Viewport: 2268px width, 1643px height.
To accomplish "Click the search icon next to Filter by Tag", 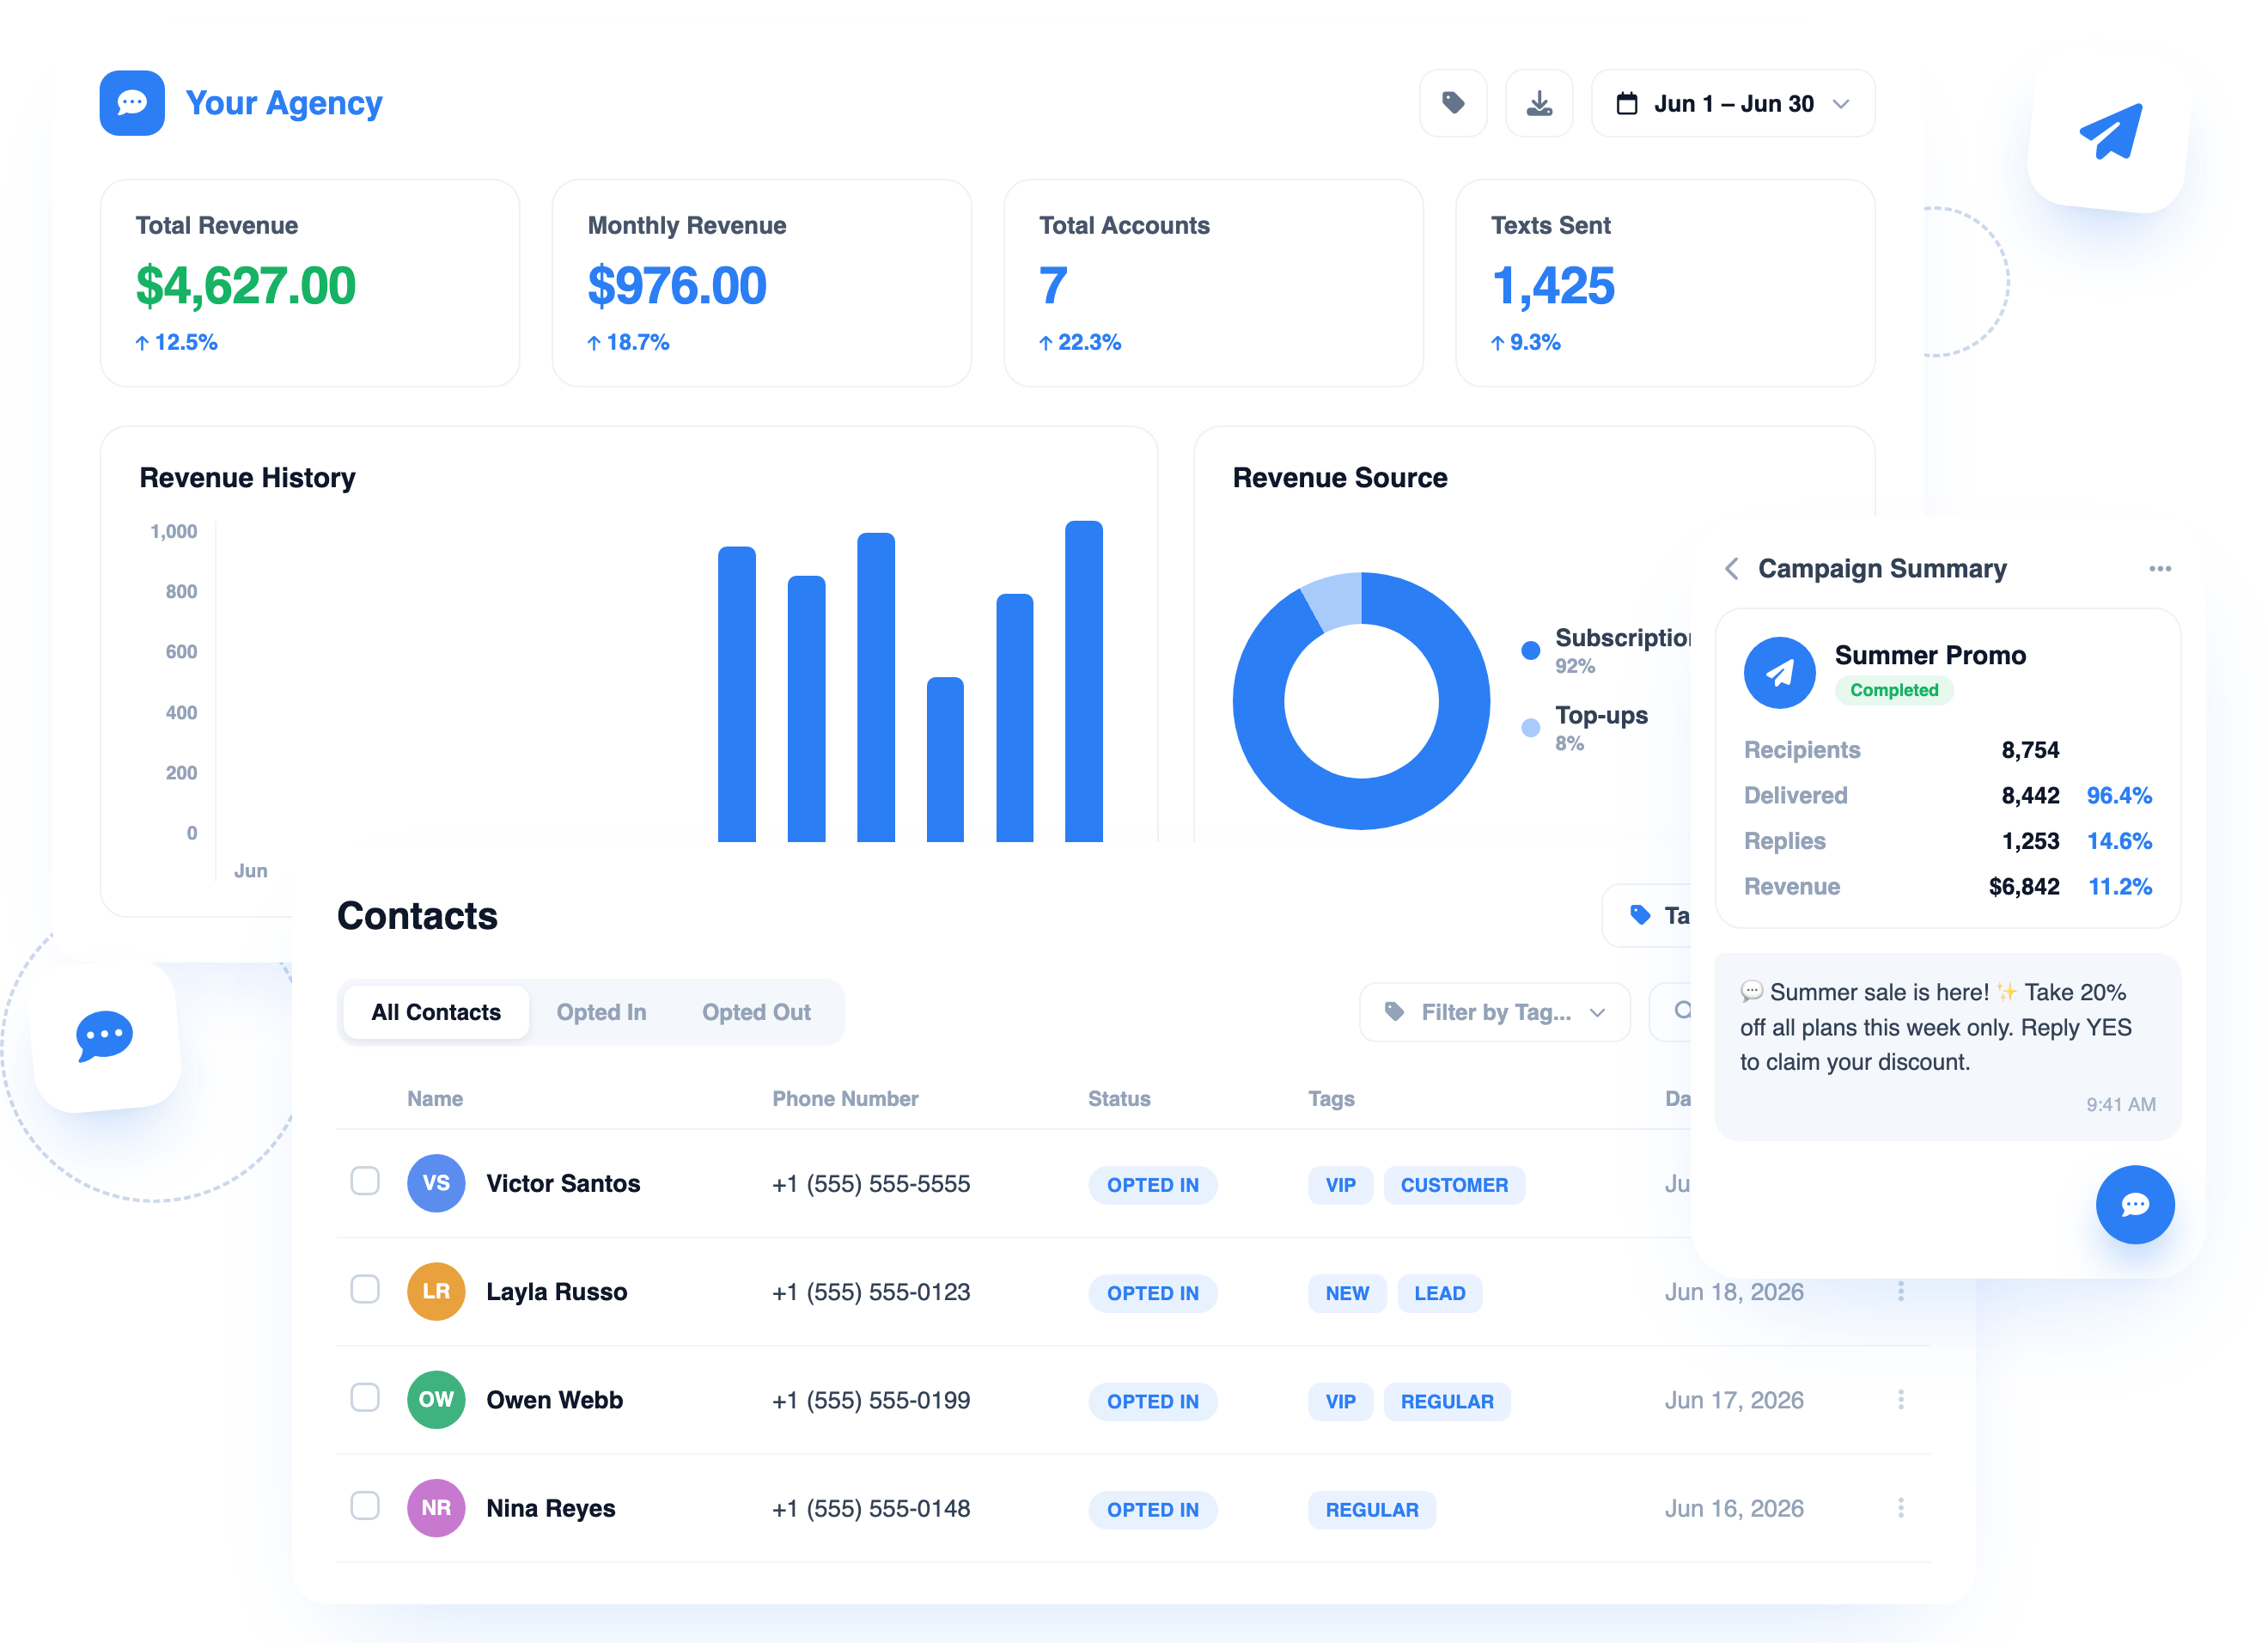I will tap(1682, 1010).
